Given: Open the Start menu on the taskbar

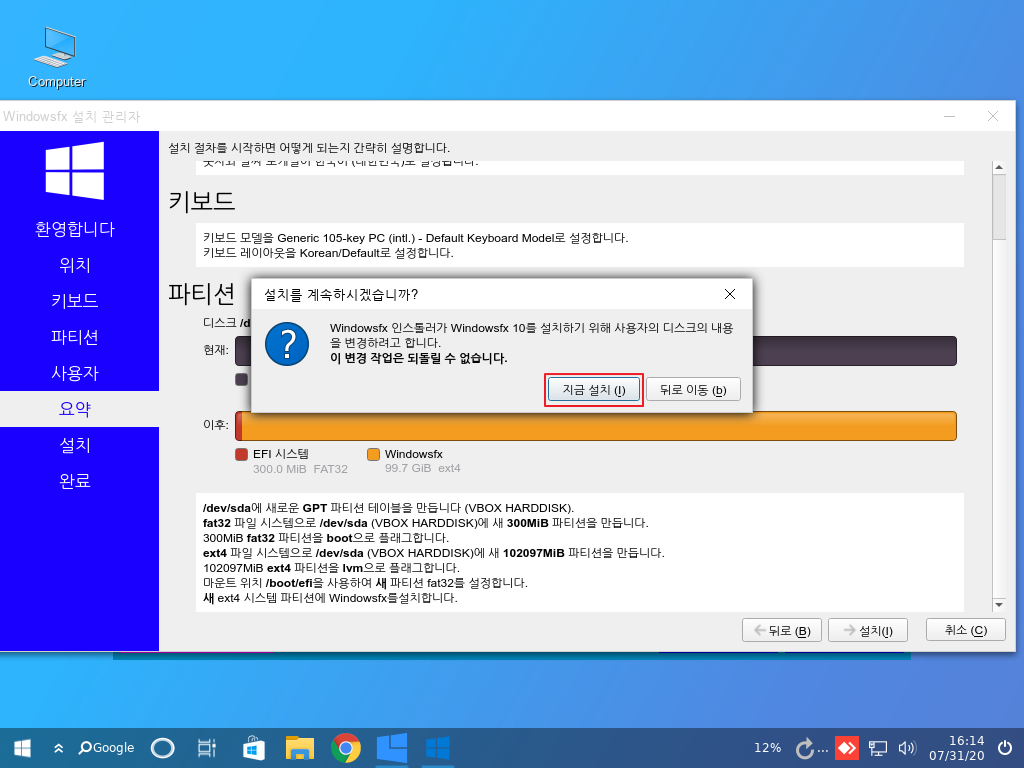Looking at the screenshot, I should (22, 748).
